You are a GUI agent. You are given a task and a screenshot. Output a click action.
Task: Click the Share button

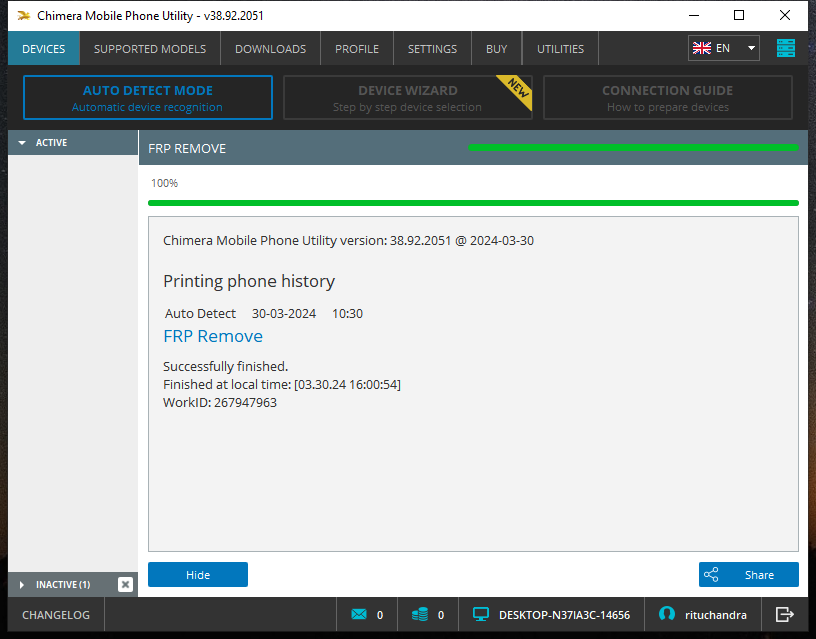pos(748,574)
